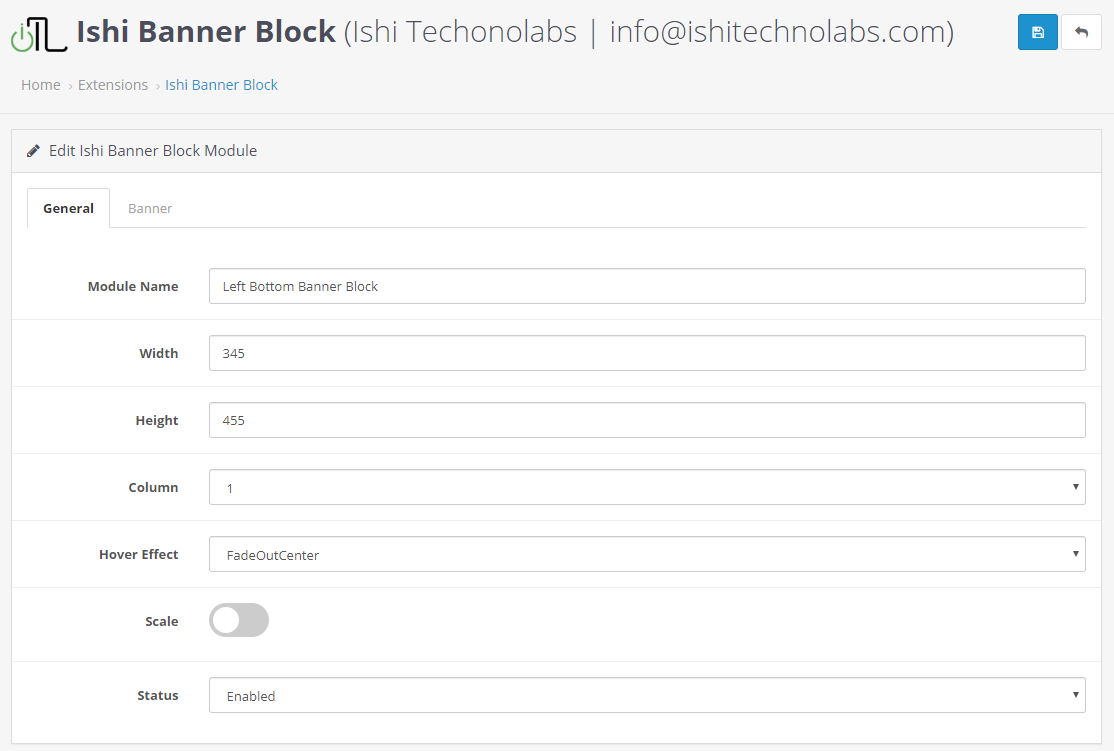
Task: Click the pencil edit icon in panel header
Action: [x=34, y=151]
